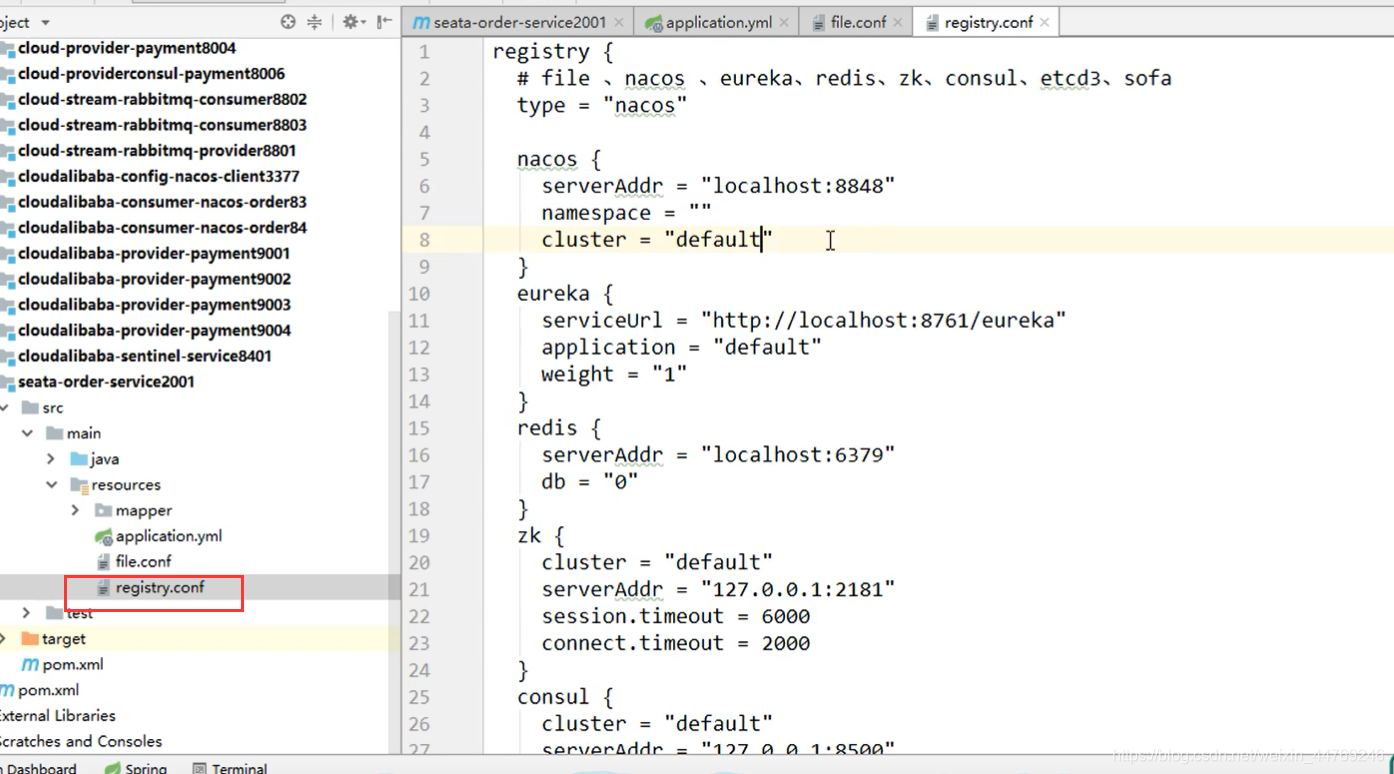1394x774 pixels.
Task: Click the resources folder icon
Action: [79, 485]
